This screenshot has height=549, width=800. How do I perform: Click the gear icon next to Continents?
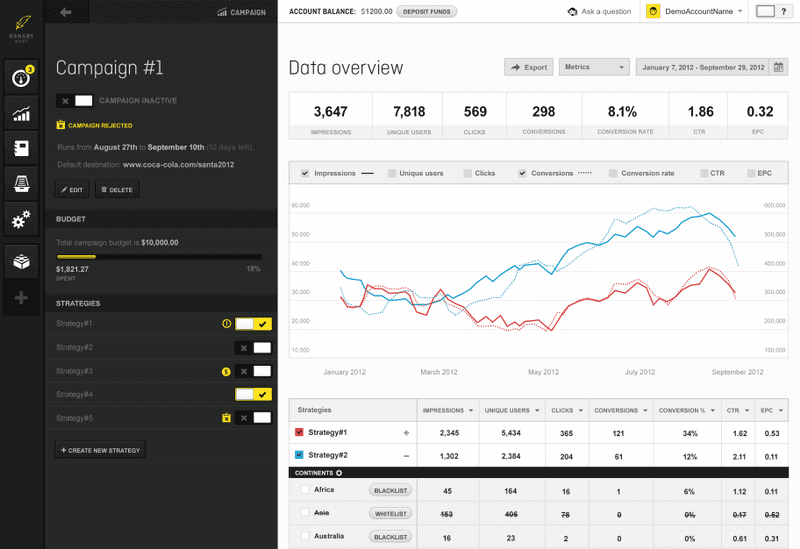coord(339,473)
